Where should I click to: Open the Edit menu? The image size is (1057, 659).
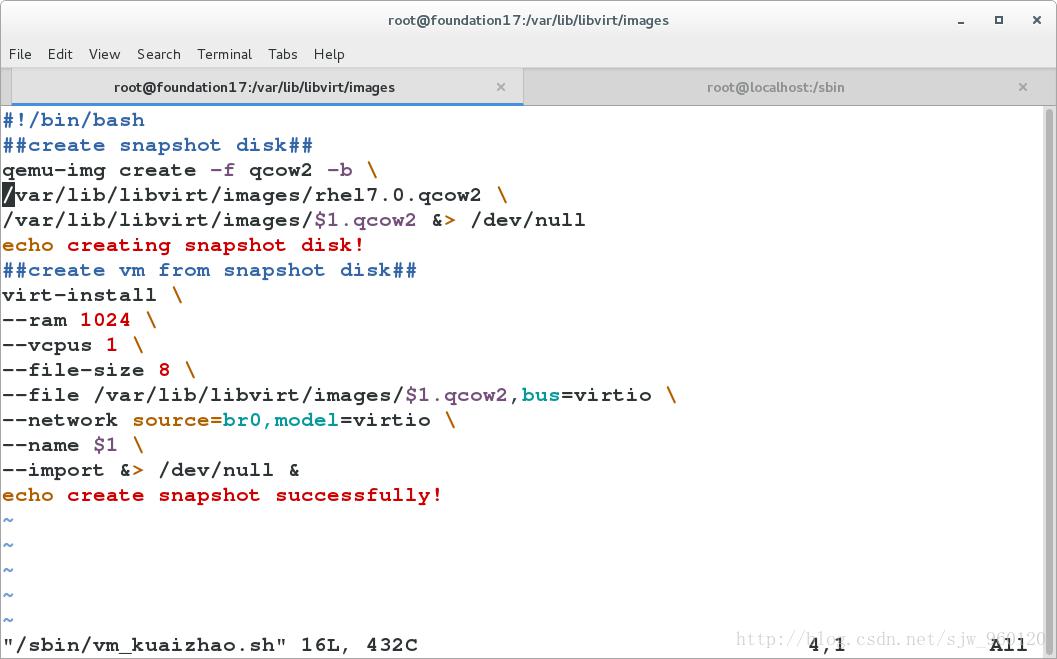60,54
